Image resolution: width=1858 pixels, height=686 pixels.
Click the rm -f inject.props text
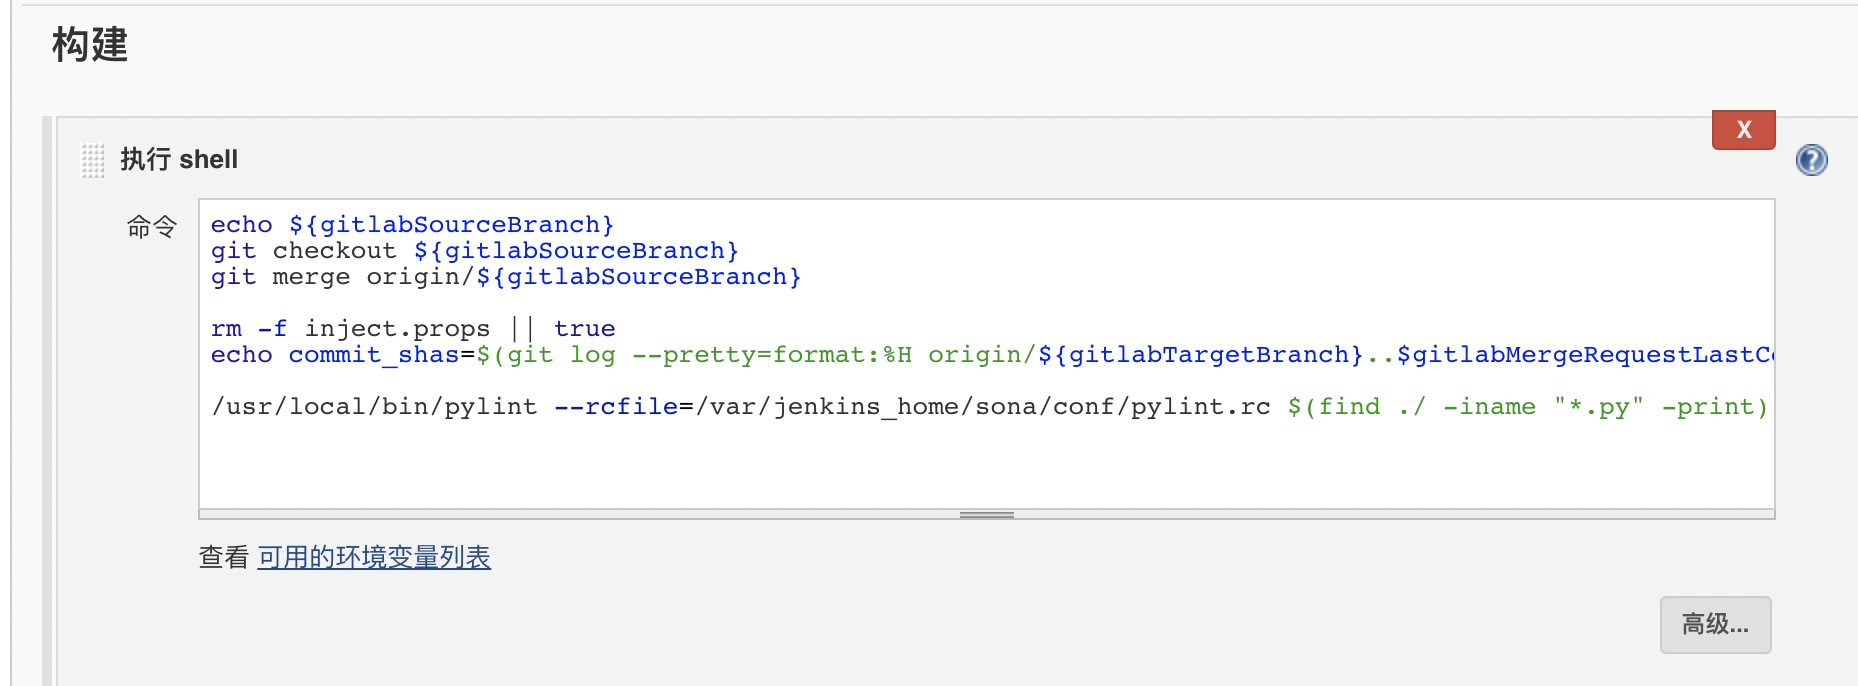[x=350, y=329]
